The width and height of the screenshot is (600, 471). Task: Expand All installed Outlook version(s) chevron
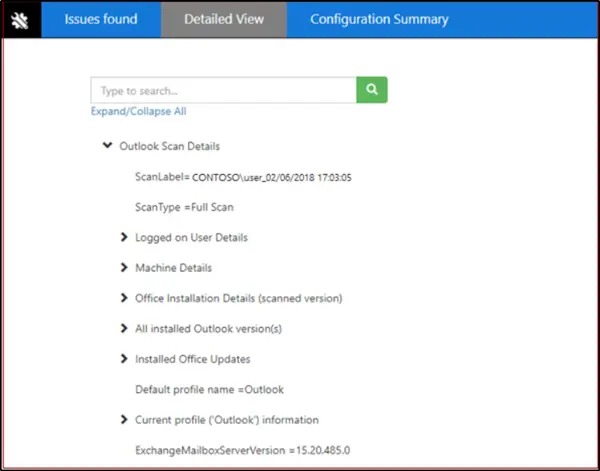[124, 328]
